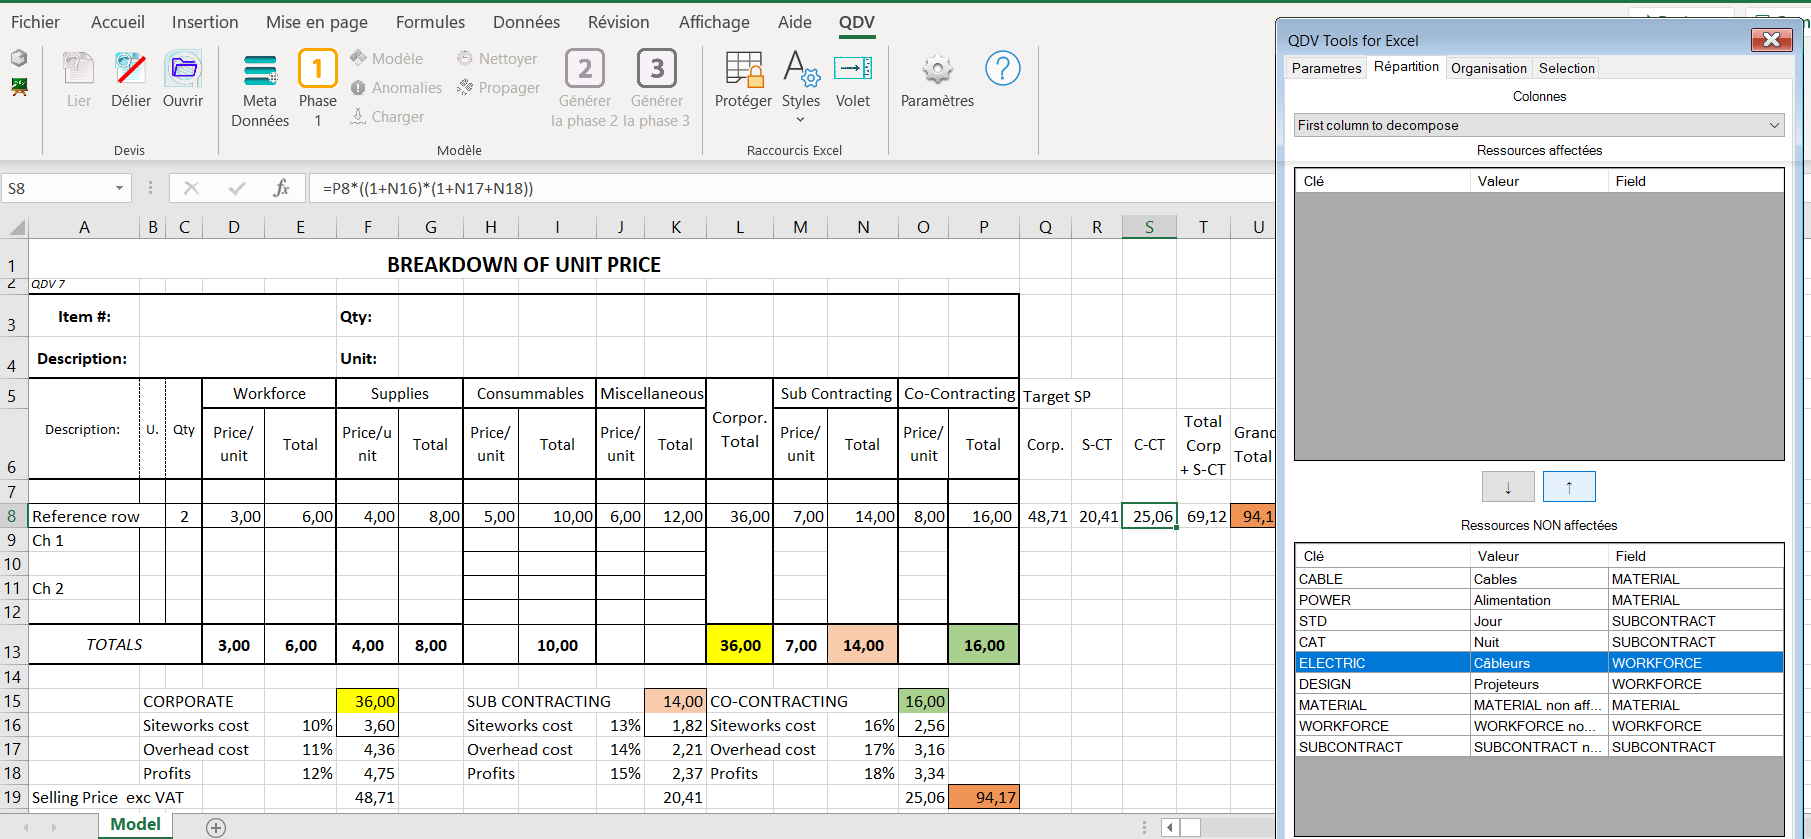Click the insert function fx icon
Image resolution: width=1811 pixels, height=839 pixels.
[x=281, y=188]
